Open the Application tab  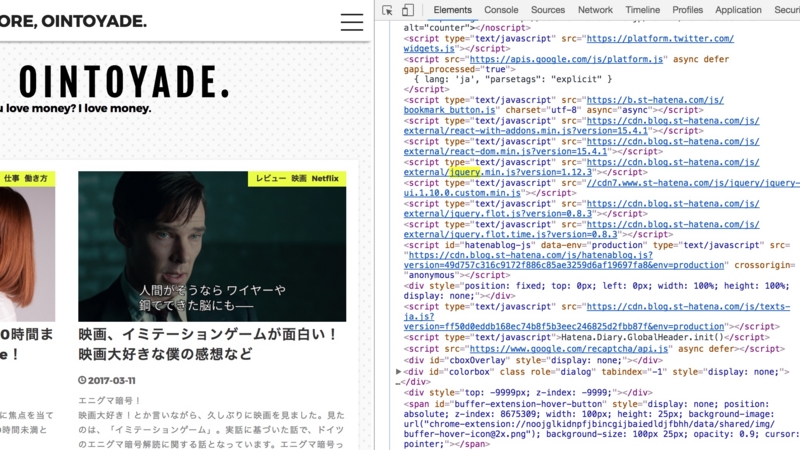pyautogui.click(x=738, y=10)
